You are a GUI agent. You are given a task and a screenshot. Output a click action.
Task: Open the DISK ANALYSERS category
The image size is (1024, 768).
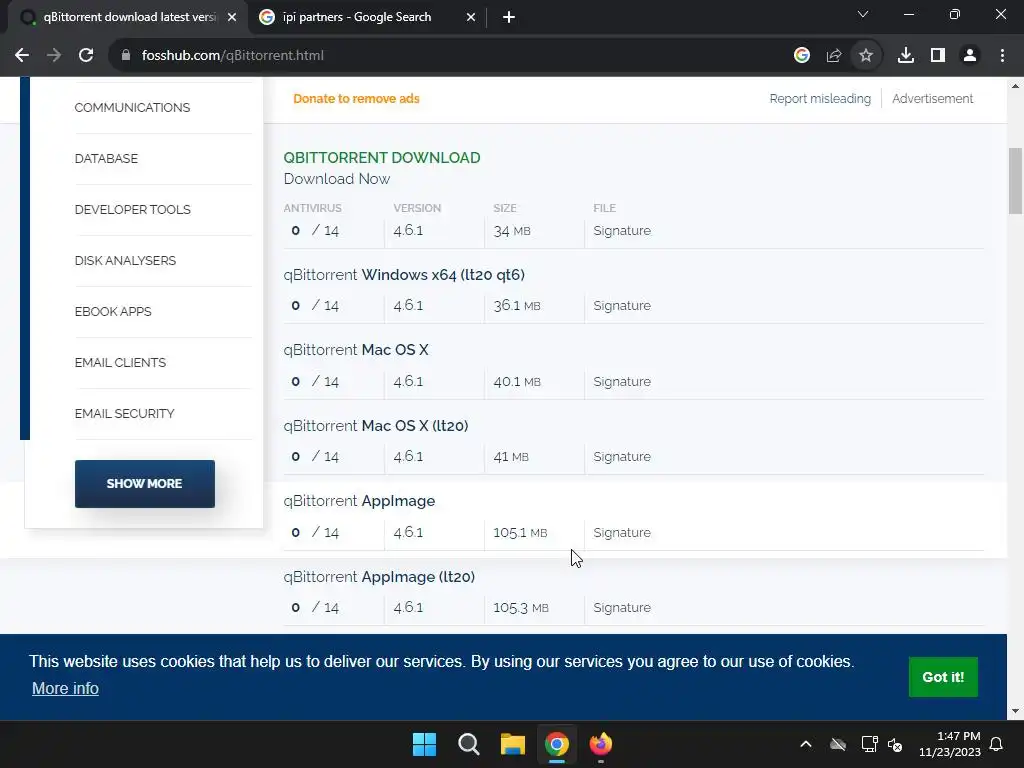tap(125, 261)
